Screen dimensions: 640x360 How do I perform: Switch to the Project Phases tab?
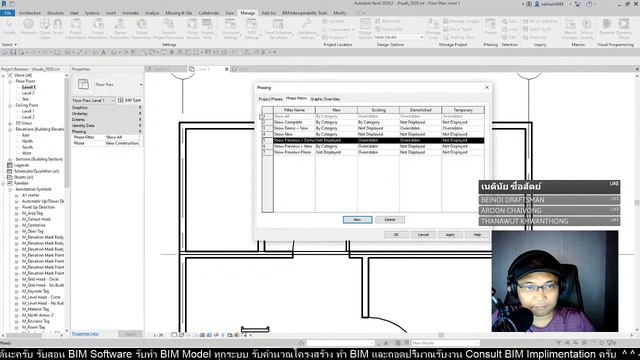(x=270, y=99)
